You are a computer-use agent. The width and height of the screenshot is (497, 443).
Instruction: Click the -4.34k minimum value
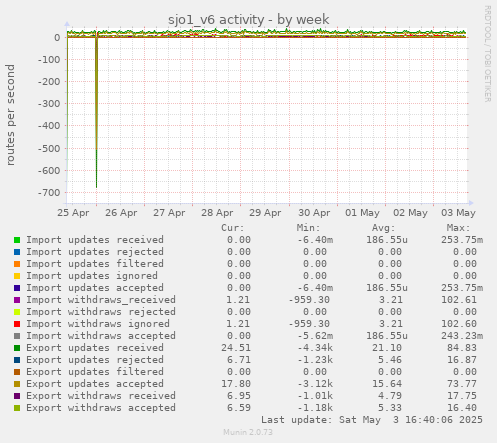point(315,348)
